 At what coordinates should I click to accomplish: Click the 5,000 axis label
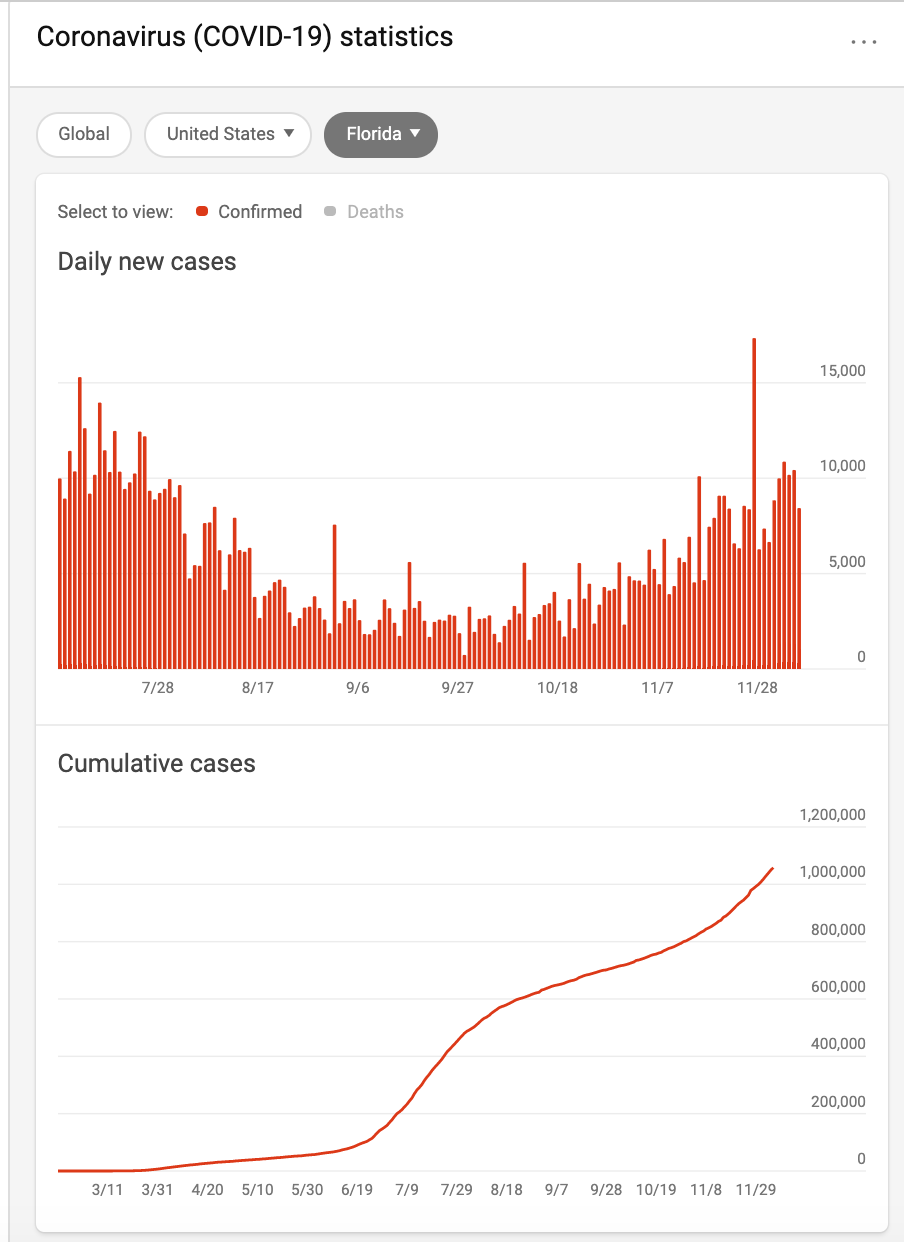[846, 562]
